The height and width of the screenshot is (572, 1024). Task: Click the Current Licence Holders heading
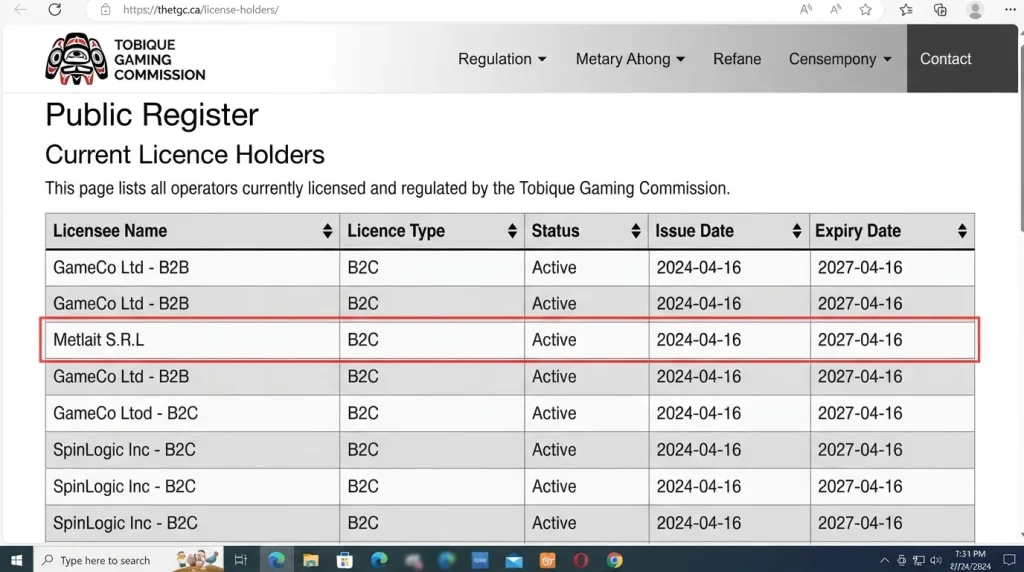185,155
